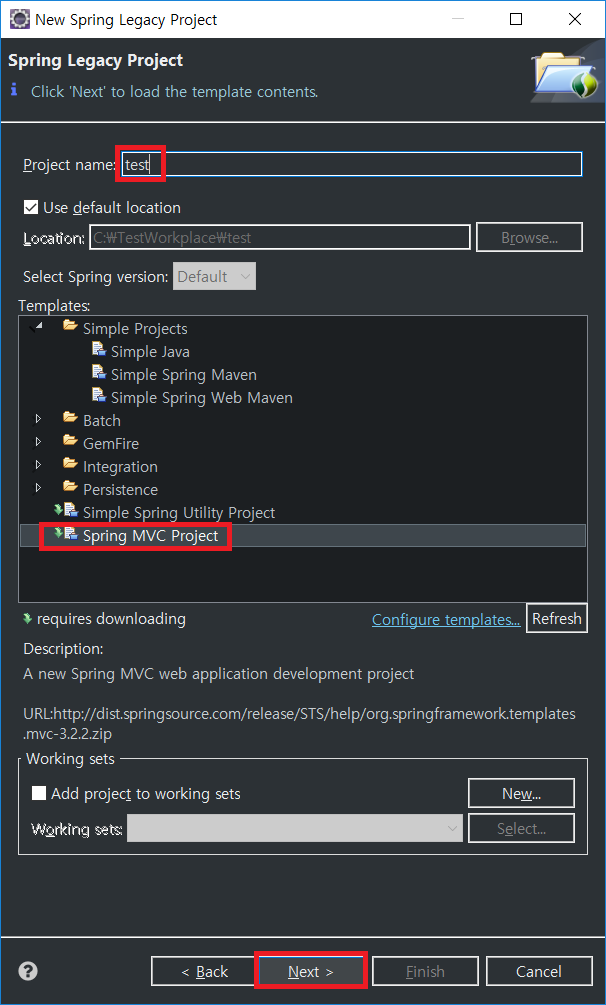The height and width of the screenshot is (1005, 606).
Task: Open the Select Spring version dropdown
Action: [x=214, y=276]
